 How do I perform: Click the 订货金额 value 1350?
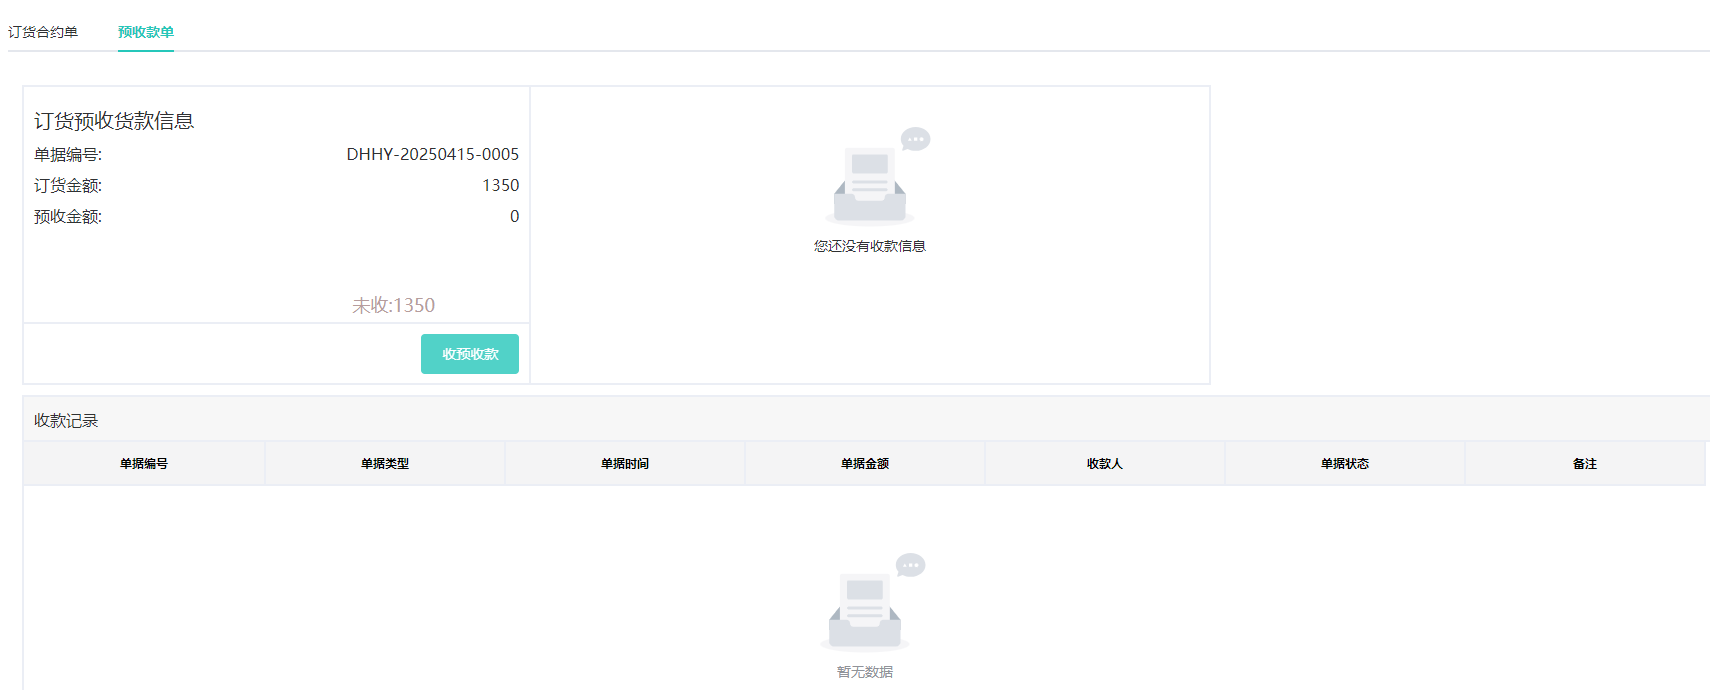[500, 185]
